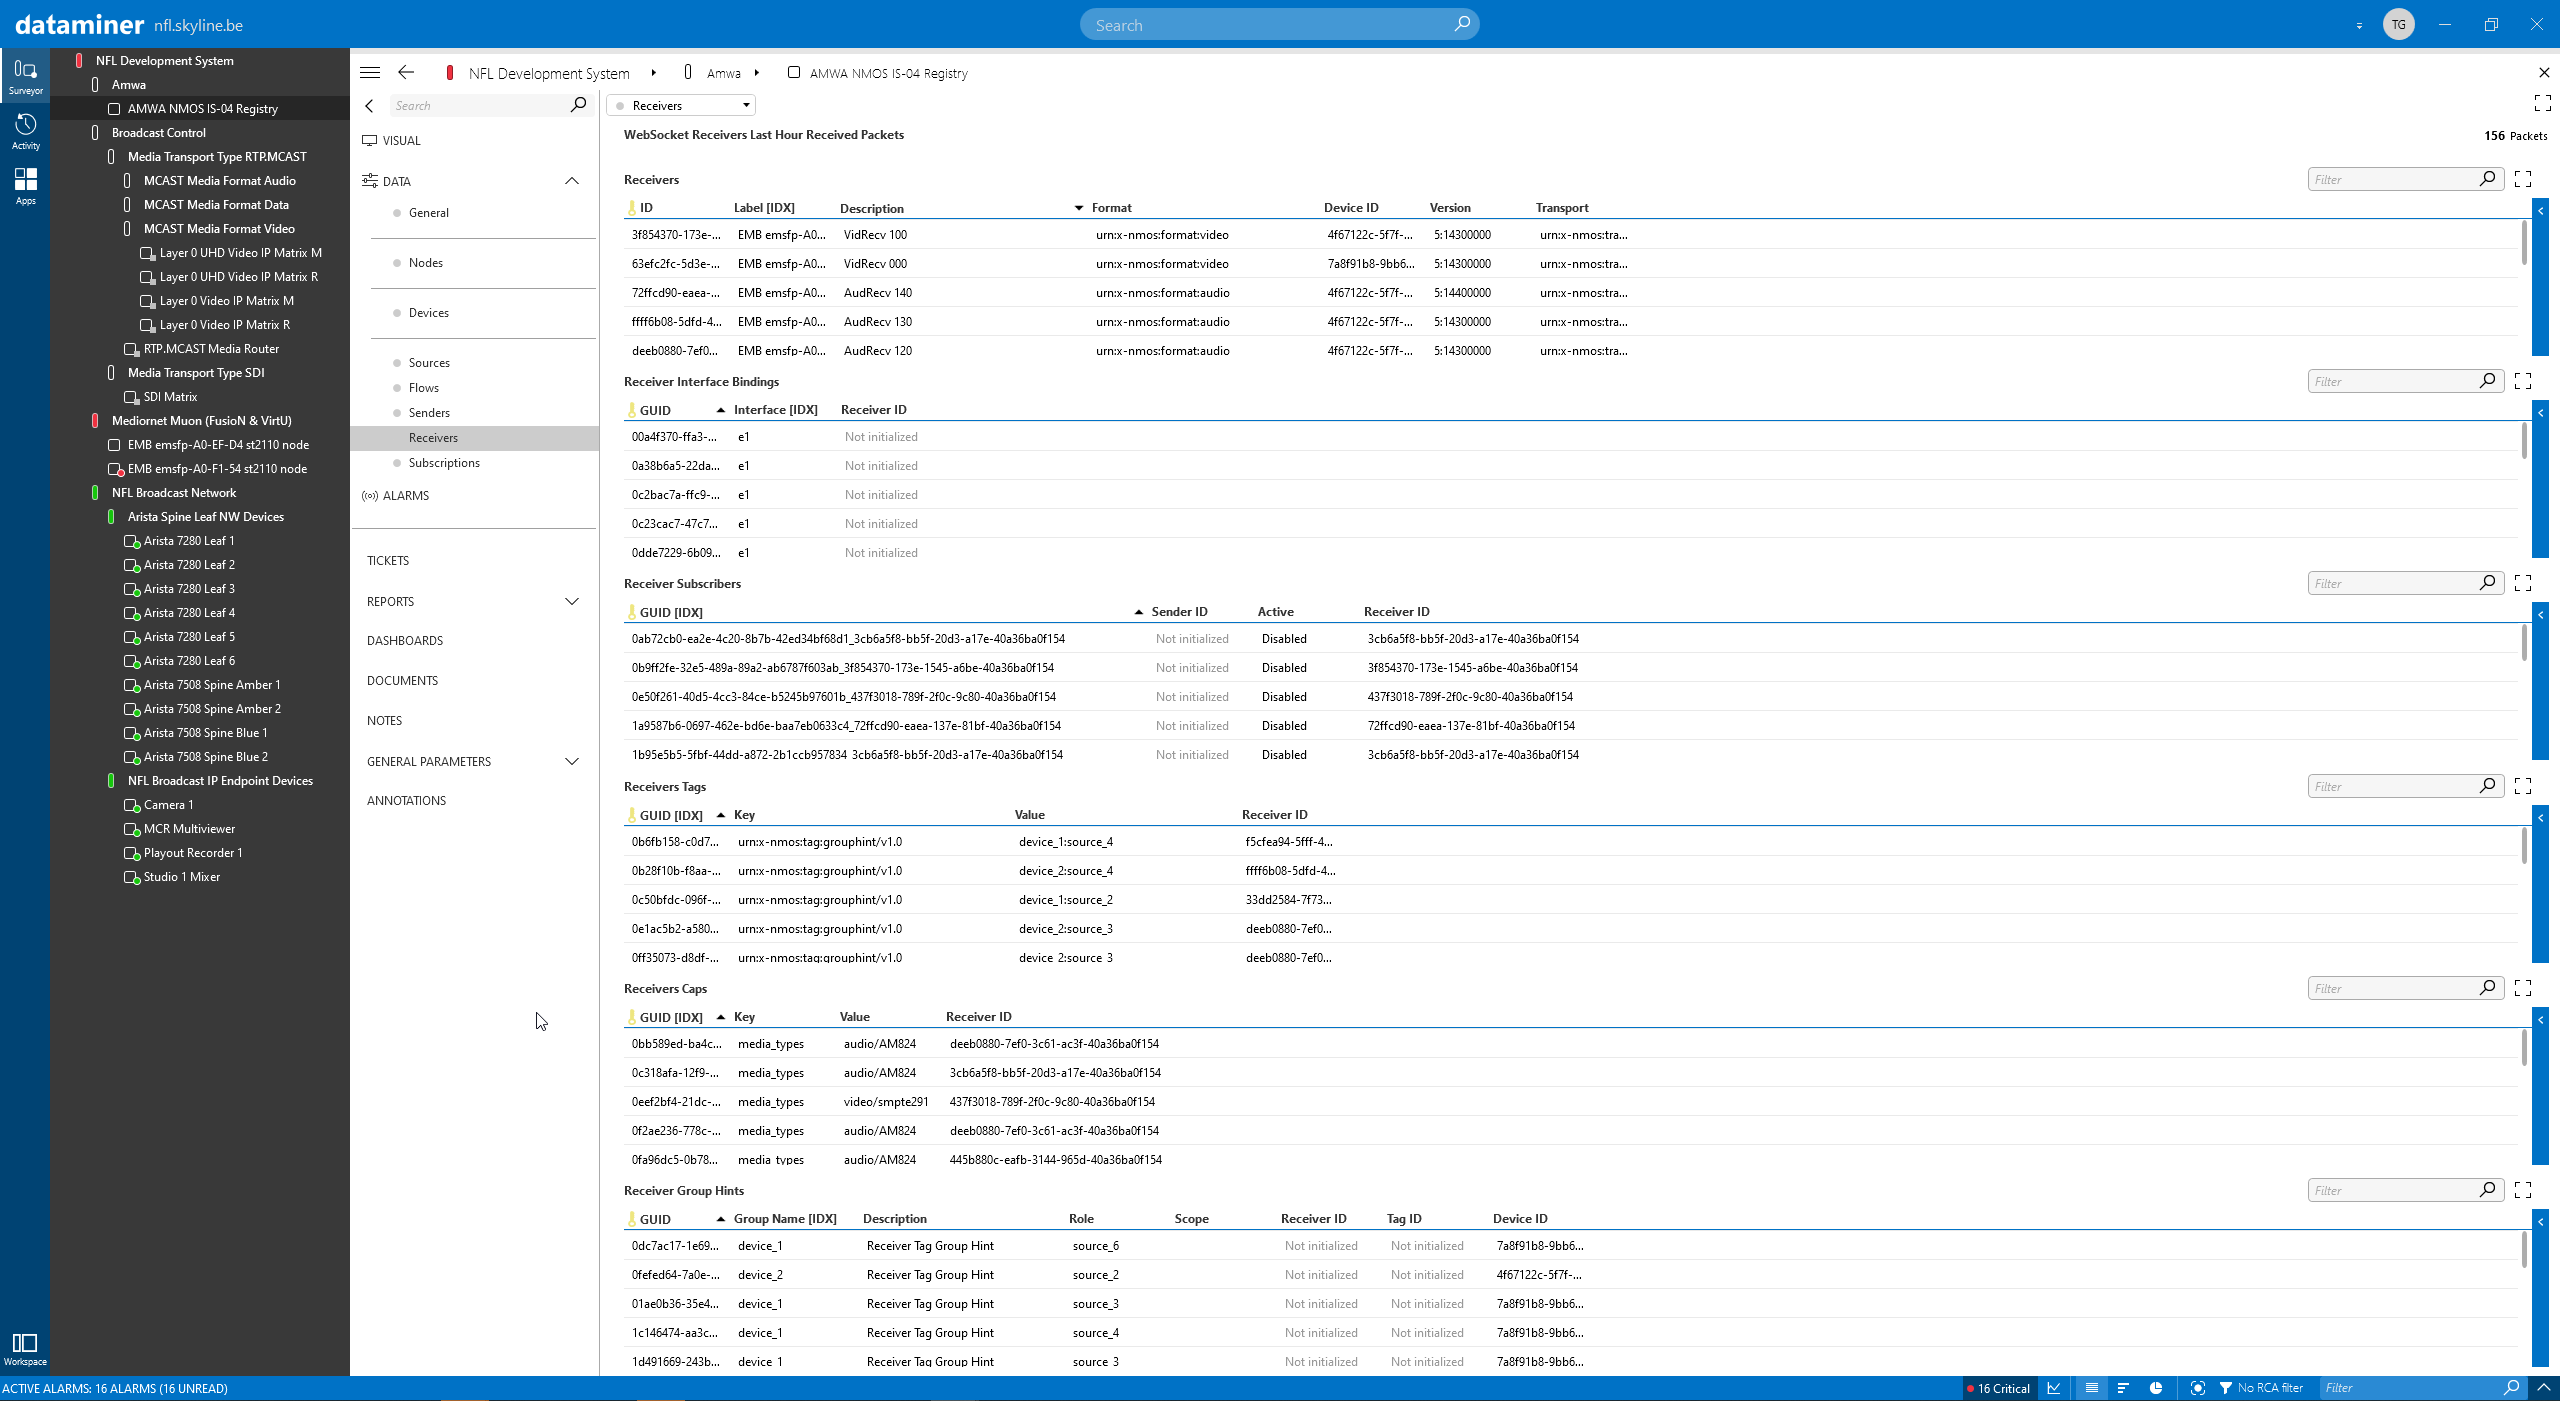This screenshot has height=1401, width=2560.
Task: Expand Receiver Group Hints table to full view
Action: 2523,1190
